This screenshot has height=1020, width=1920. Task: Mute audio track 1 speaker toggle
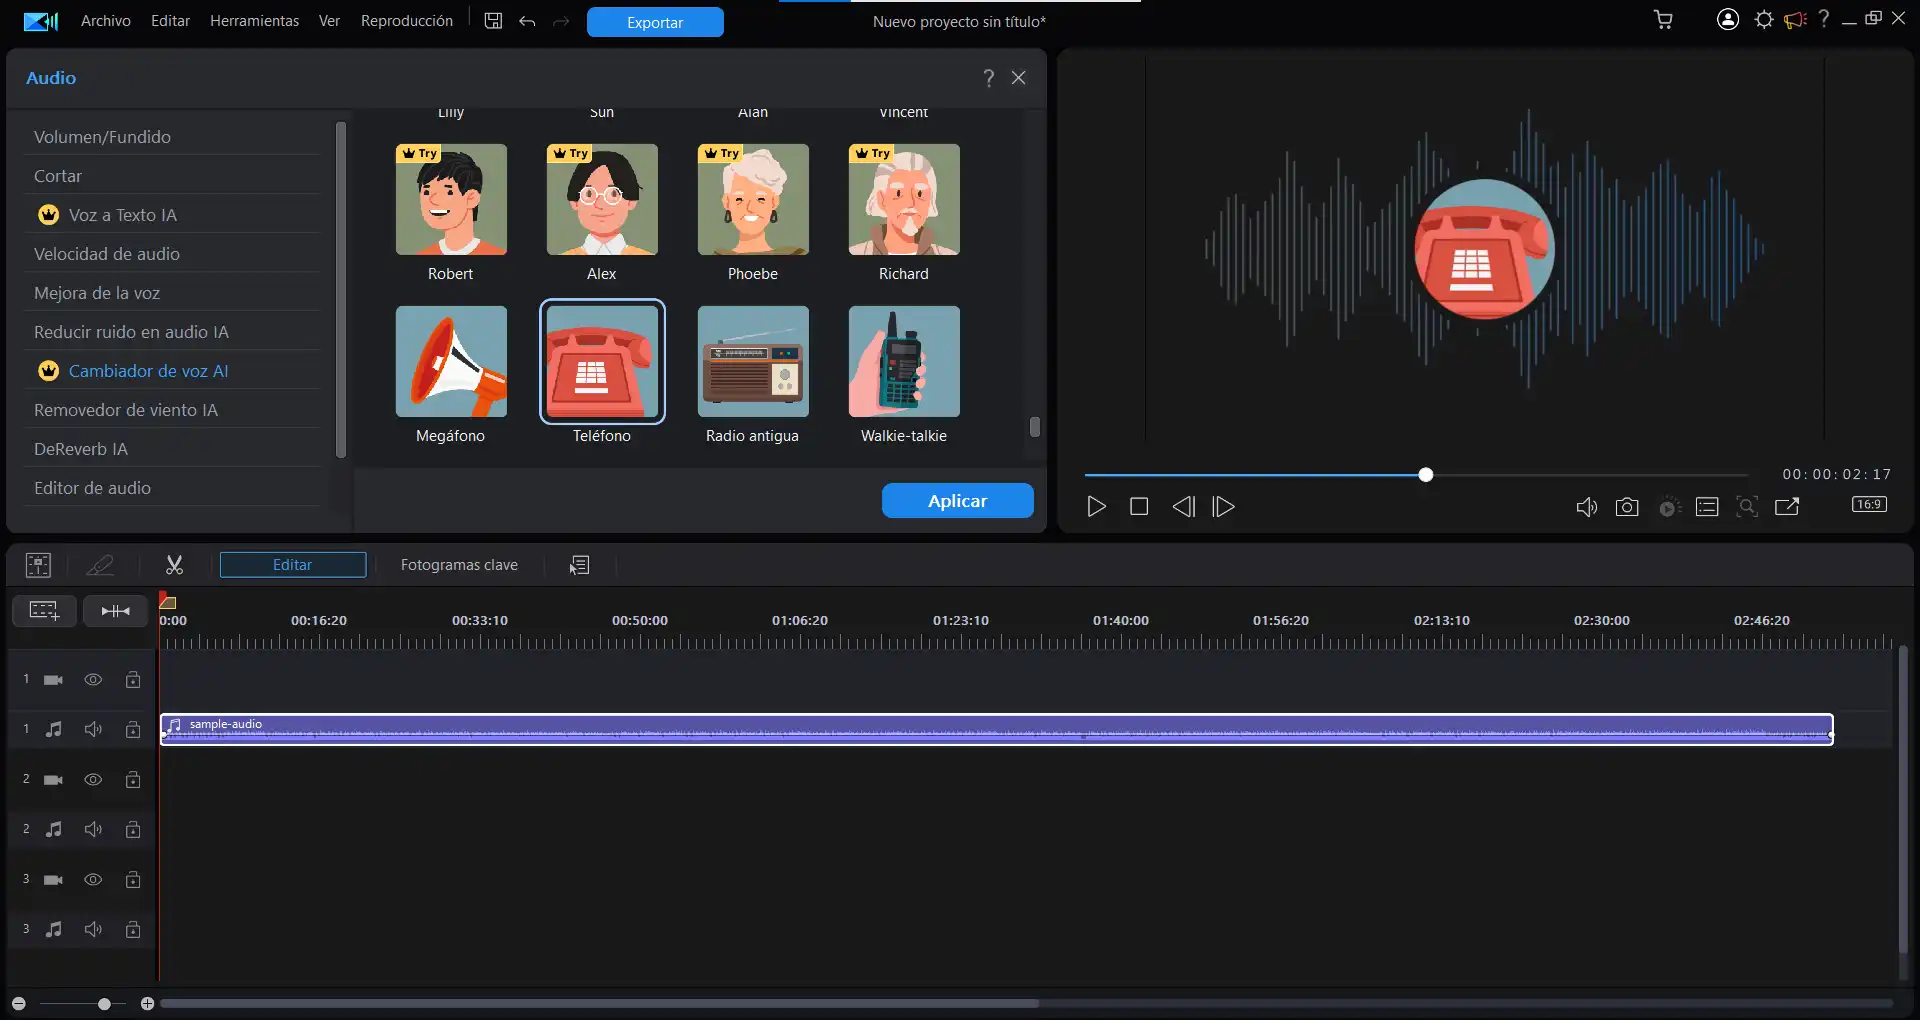[93, 730]
